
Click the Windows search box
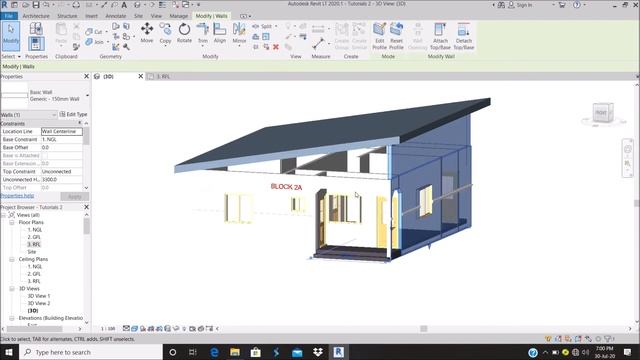91,352
